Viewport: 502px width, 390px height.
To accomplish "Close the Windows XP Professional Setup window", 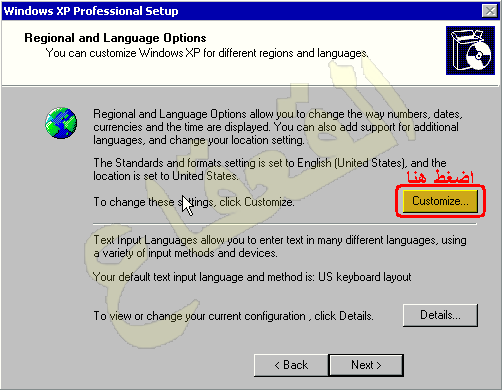I will [x=490, y=11].
